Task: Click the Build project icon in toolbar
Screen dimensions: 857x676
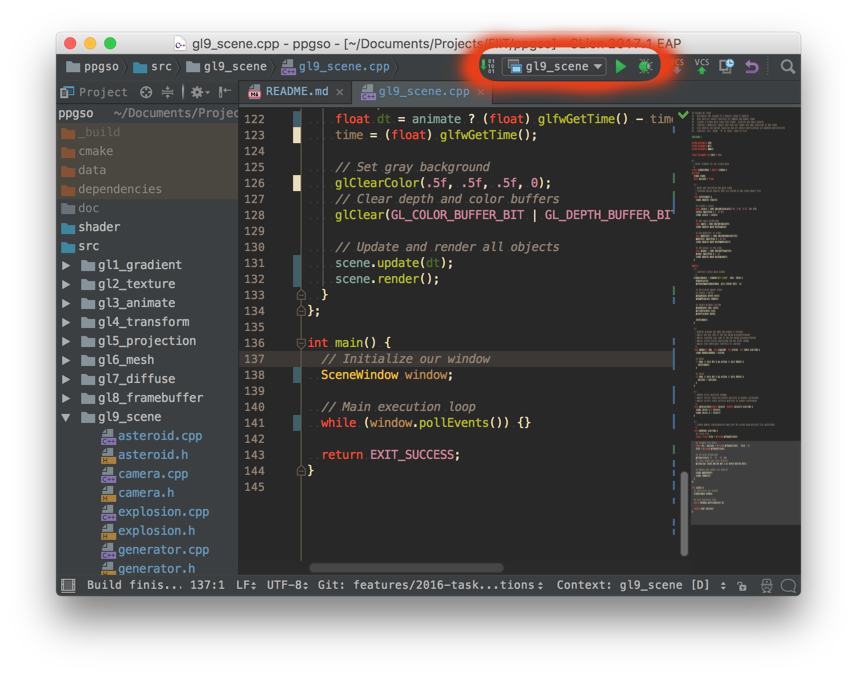Action: (487, 66)
